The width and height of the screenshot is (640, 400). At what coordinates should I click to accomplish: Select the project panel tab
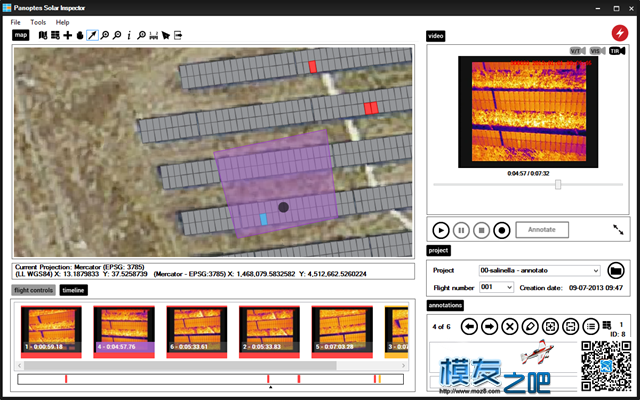point(438,250)
